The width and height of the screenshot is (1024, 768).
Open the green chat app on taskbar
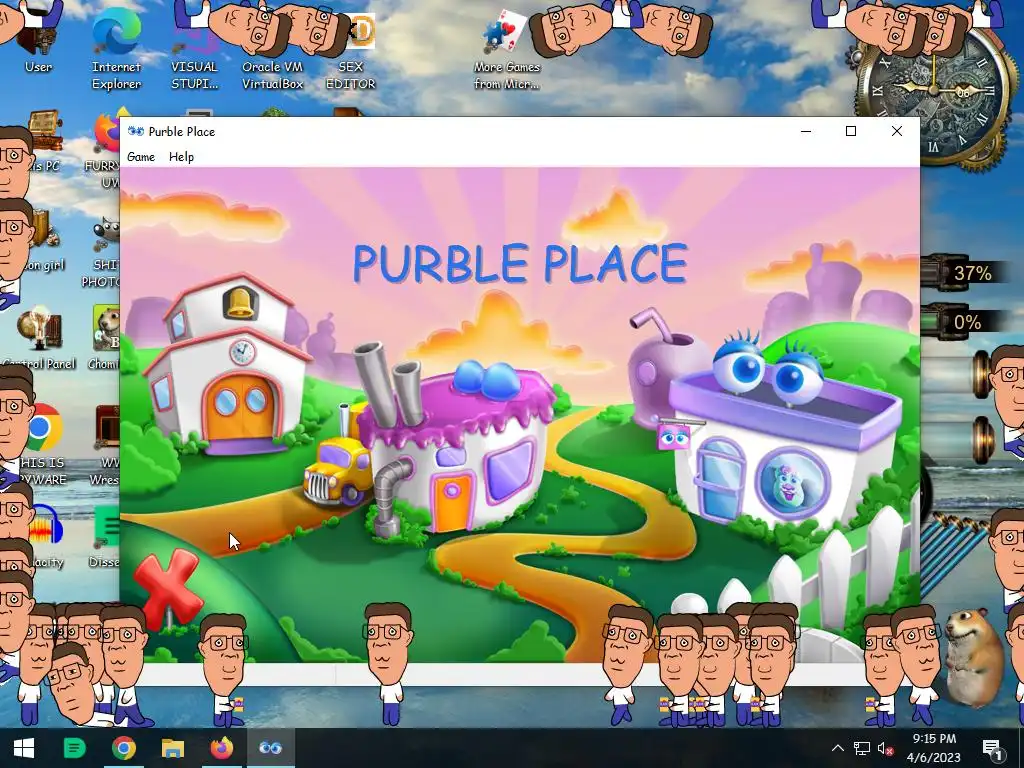[74, 748]
